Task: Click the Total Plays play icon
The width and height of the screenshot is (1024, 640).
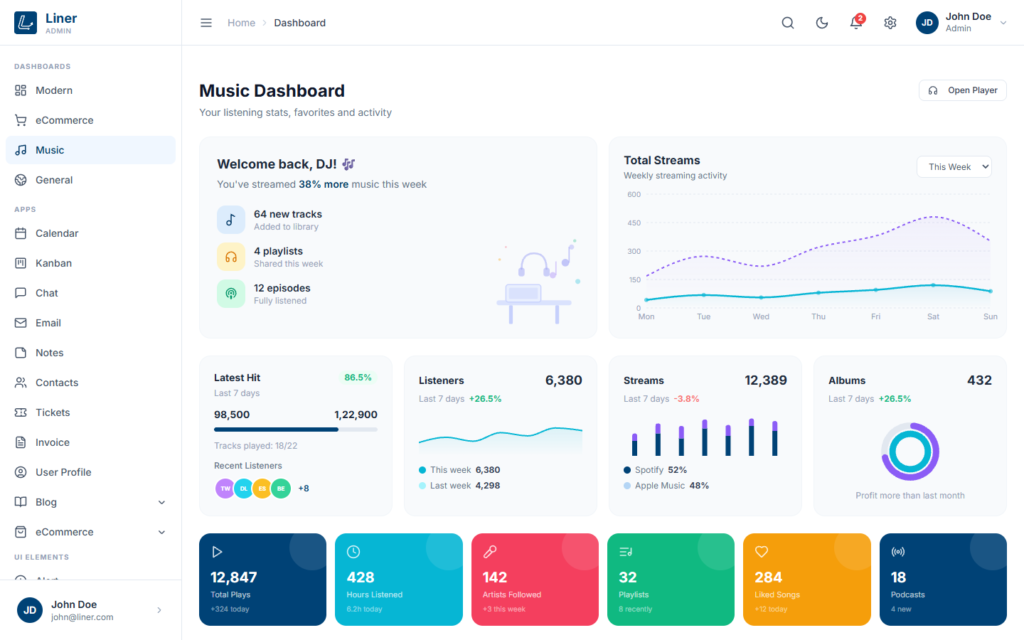Action: 217,552
